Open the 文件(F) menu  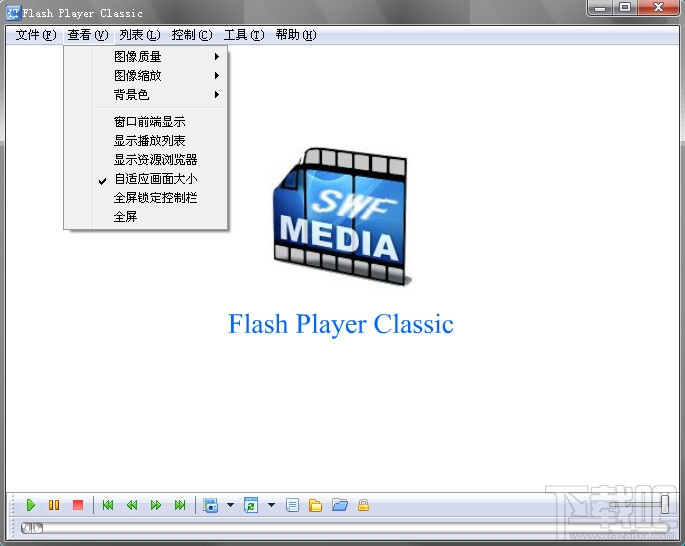pos(36,35)
